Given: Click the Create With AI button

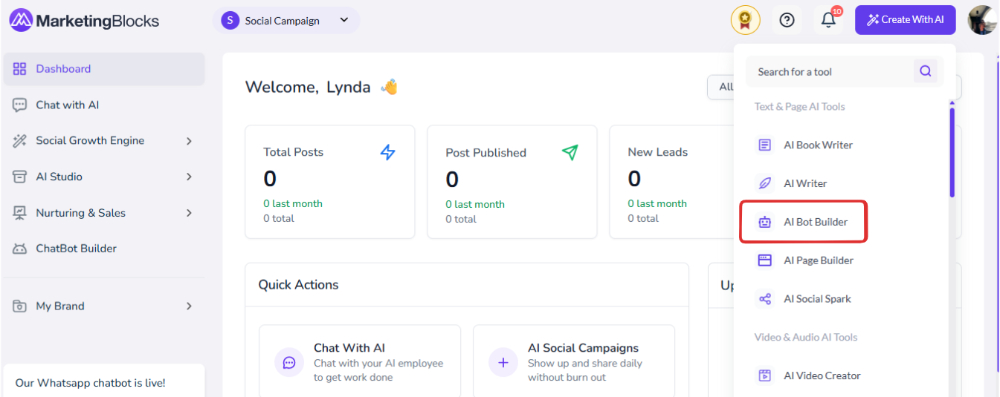Looking at the screenshot, I should pos(906,20).
